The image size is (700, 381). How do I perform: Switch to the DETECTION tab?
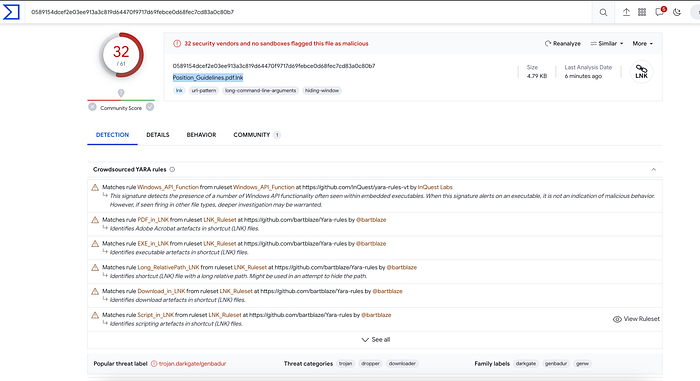112,135
